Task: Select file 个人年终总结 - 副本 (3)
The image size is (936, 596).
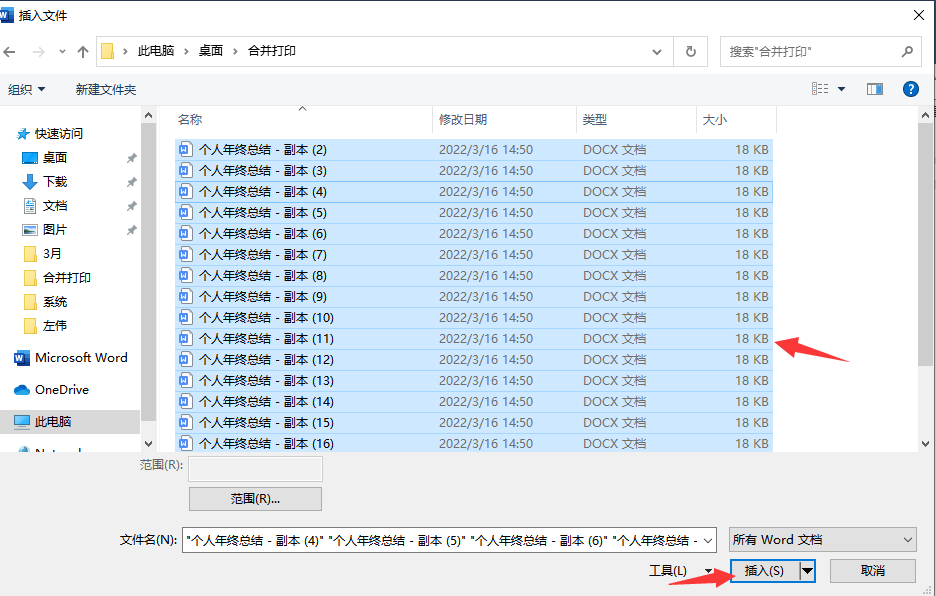Action: point(474,171)
